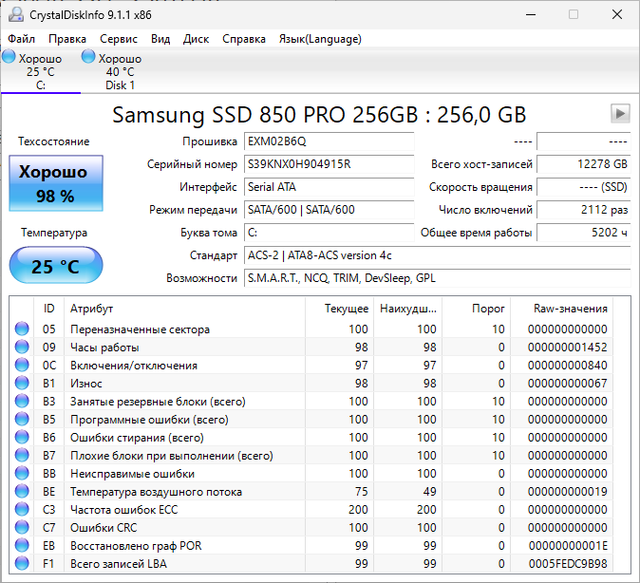This screenshot has height=583, width=640.
Task: Click status orb of attribute B5 row
Action: pos(22,419)
